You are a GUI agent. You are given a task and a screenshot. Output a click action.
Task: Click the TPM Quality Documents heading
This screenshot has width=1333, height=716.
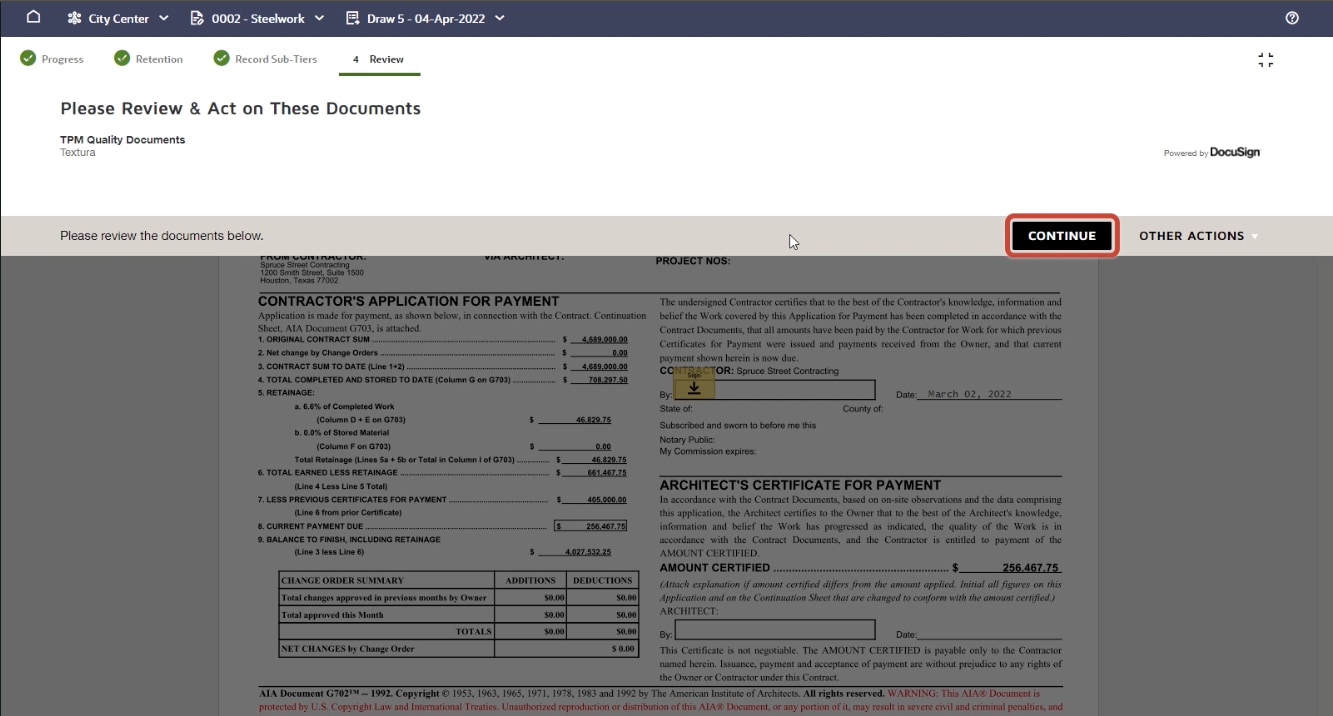point(123,140)
